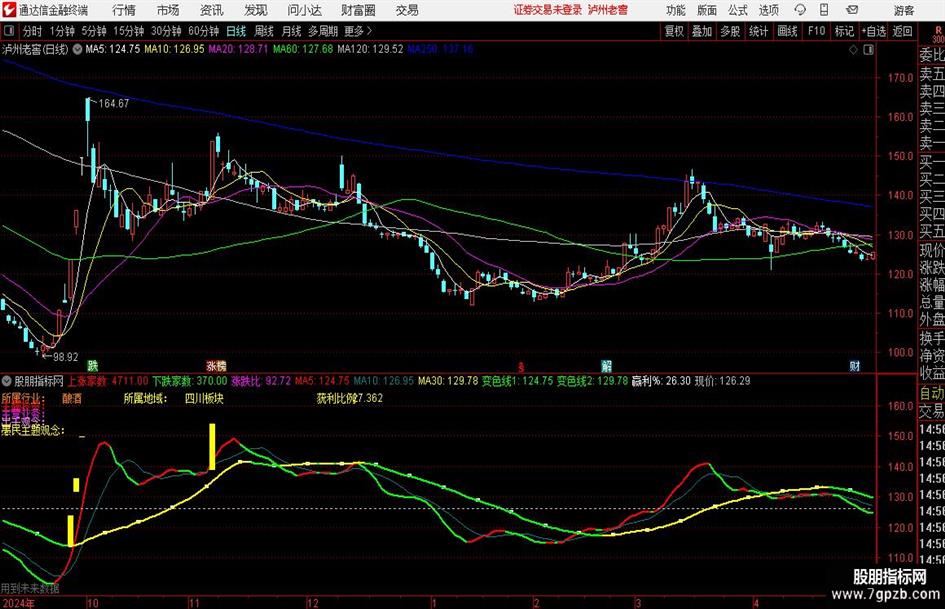945x609 pixels.
Task: Click the 98.92 low price label
Action: pos(66,356)
